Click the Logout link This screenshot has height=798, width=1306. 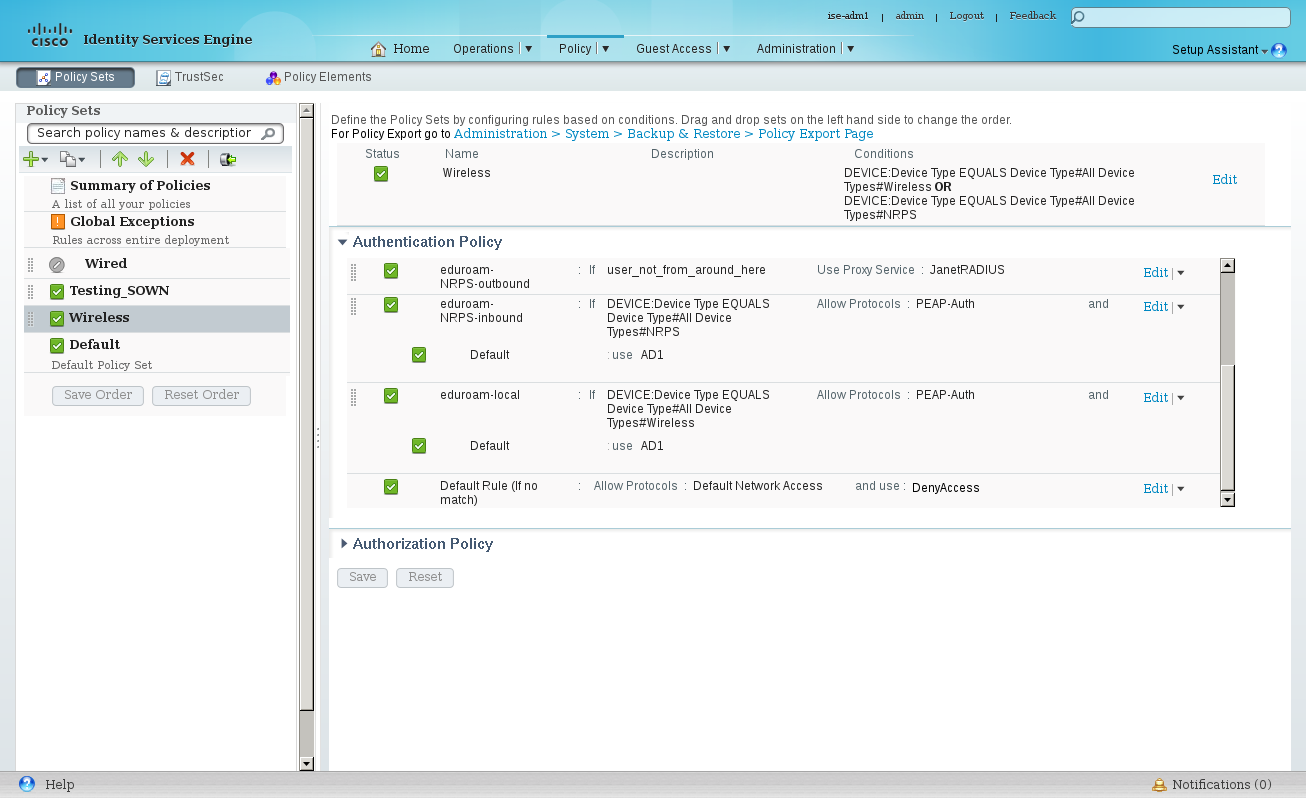tap(966, 16)
